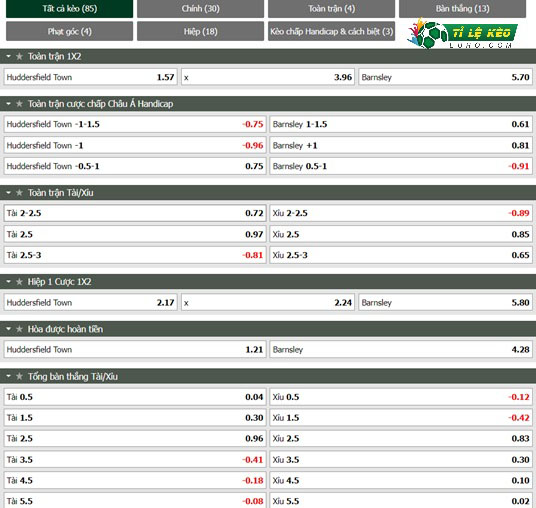Collapse the Hòa được hoàn tiền section
Screen dimensions: 536x508
pos(9,329)
